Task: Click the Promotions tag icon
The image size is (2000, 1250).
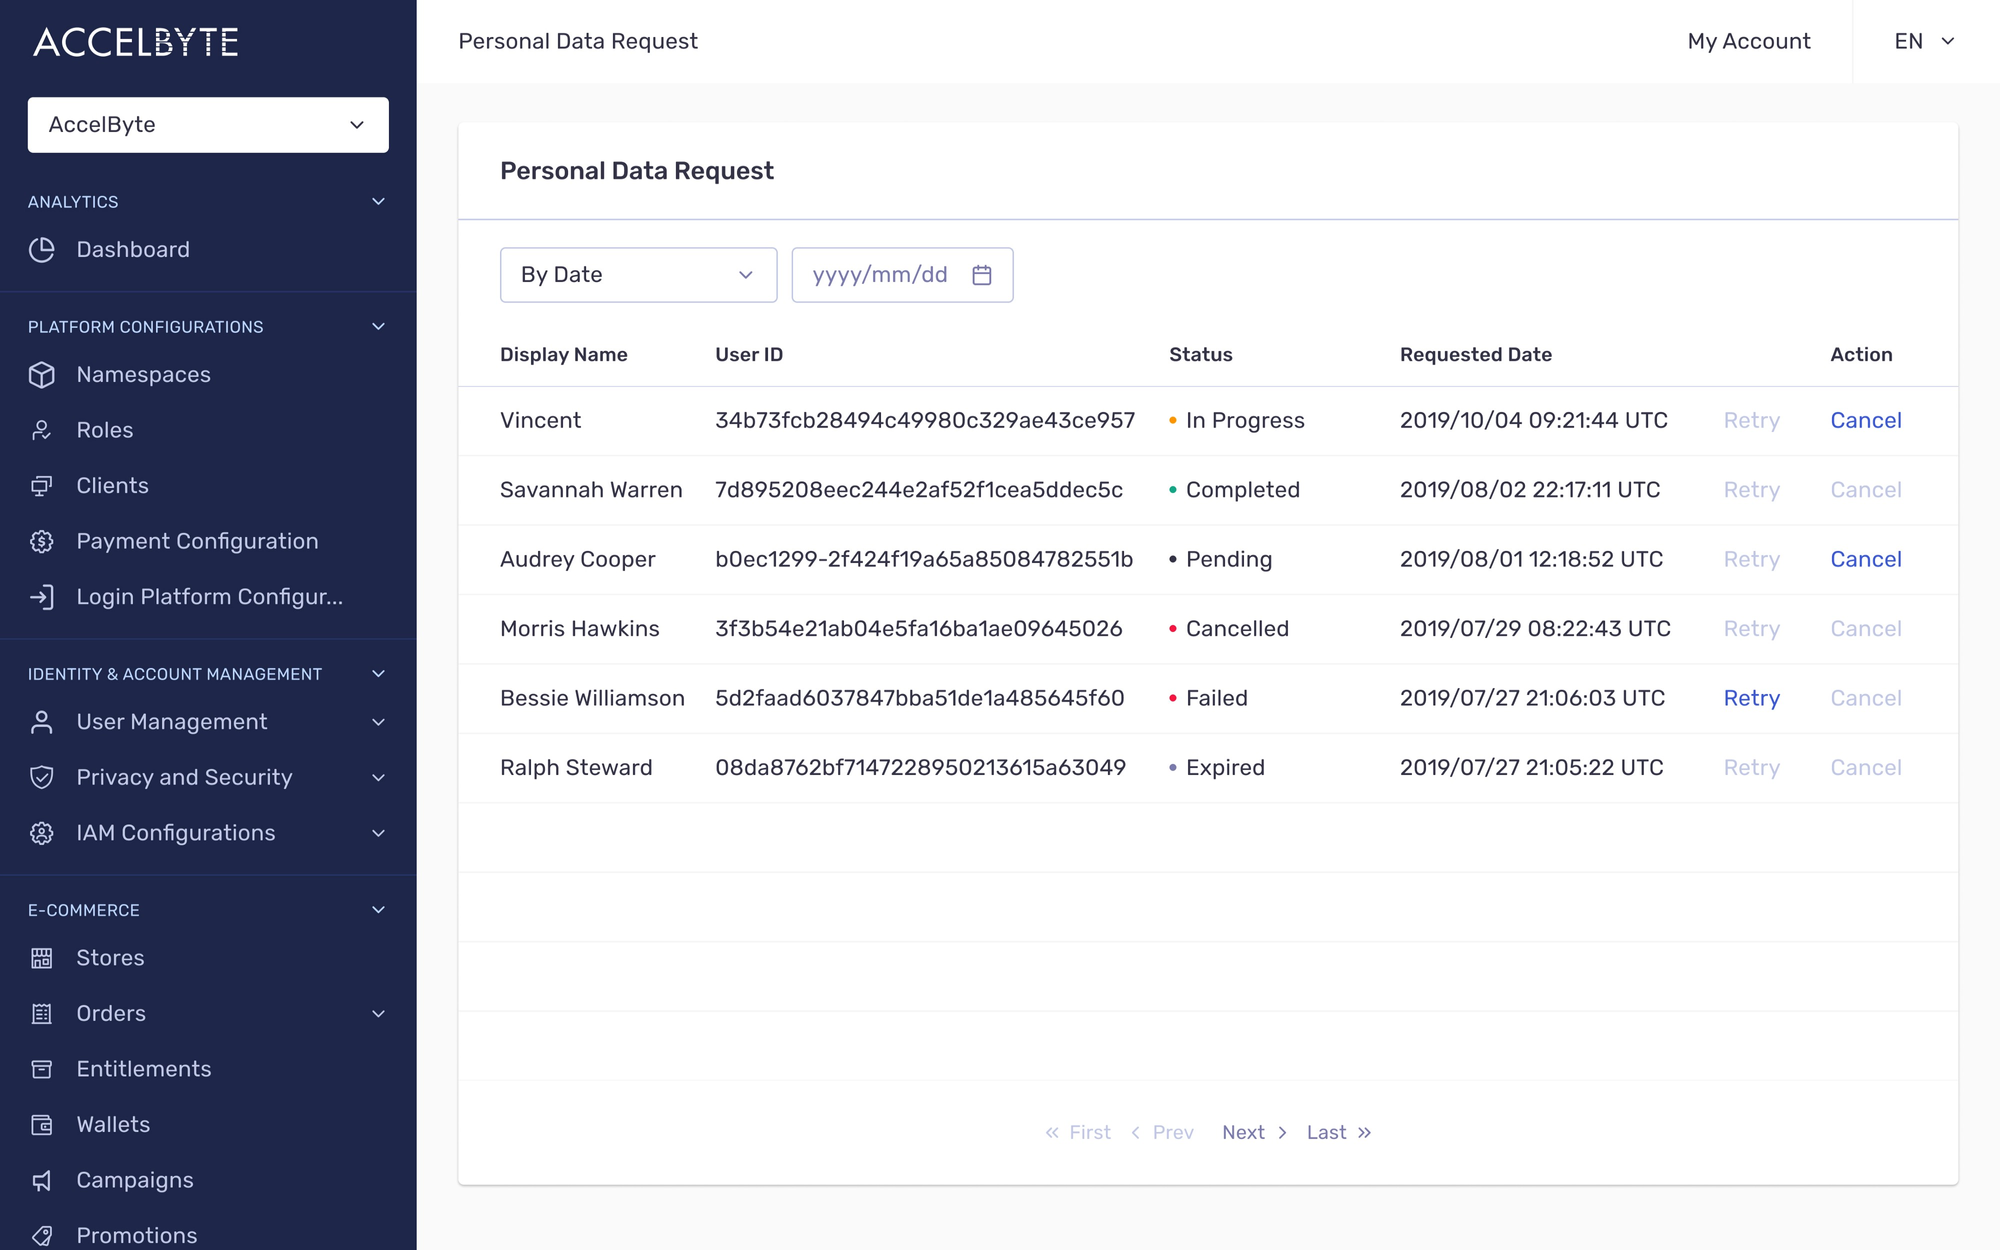Action: tap(42, 1236)
